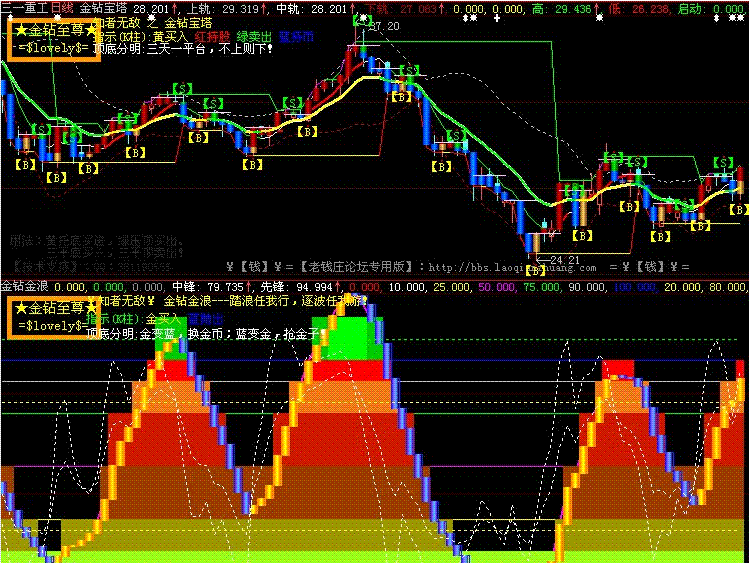749x563 pixels.
Task: Click the text 三天一平台,不上则下!
Action: [x=209, y=48]
